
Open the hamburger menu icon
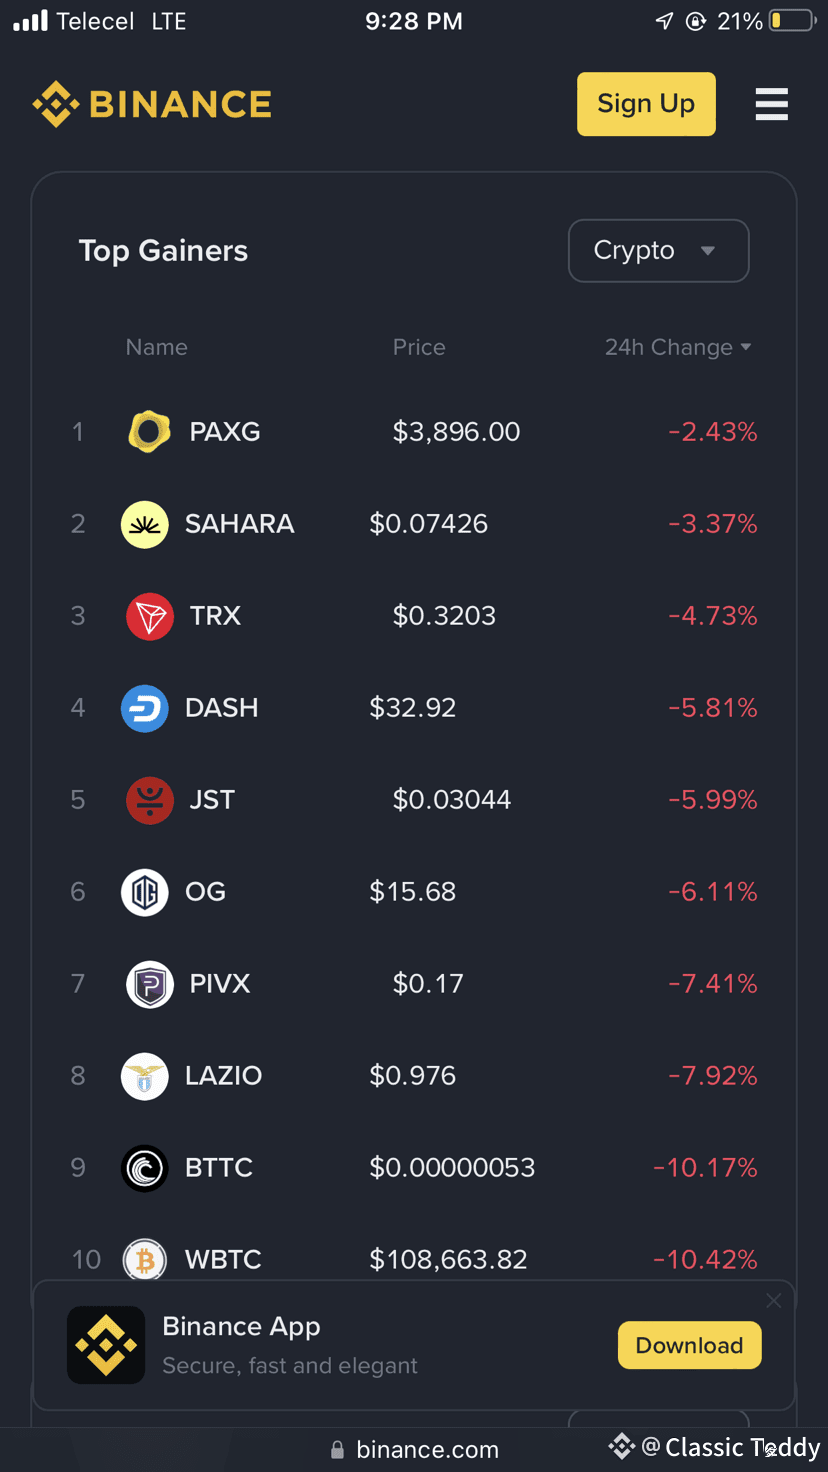coord(771,104)
